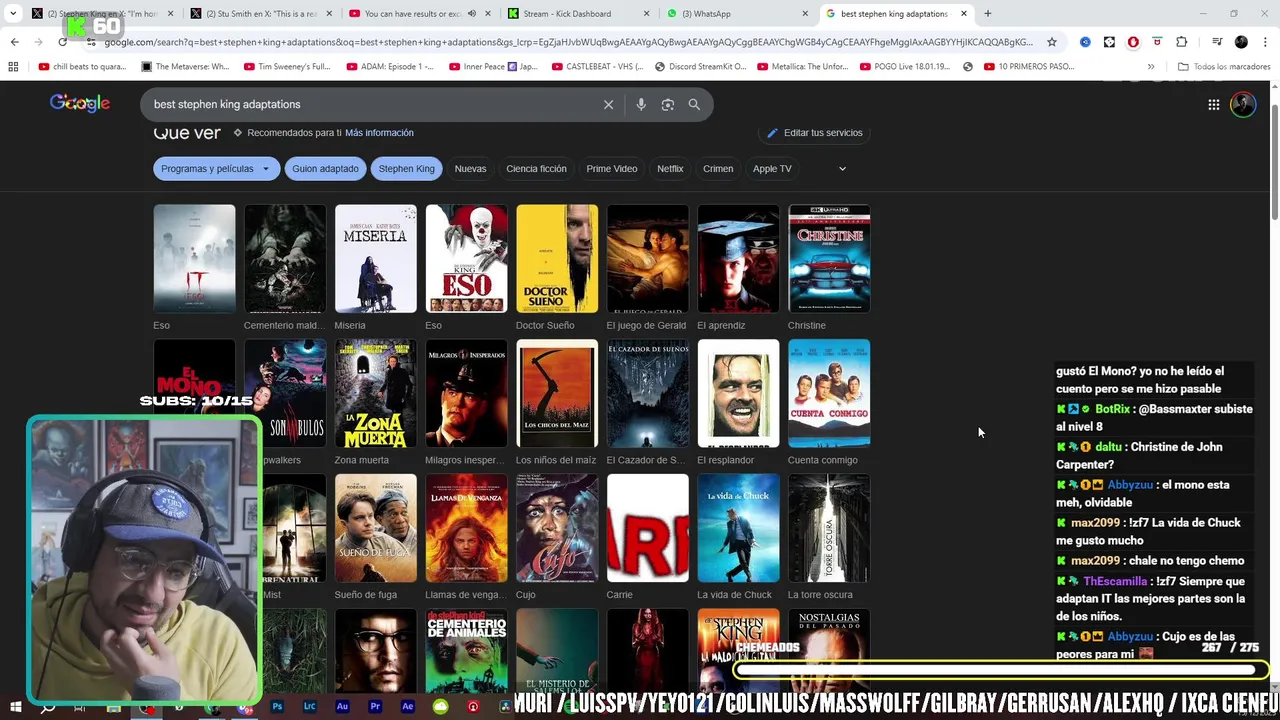Toggle Guion adaptado filter chip
Screen dimensions: 1280x720
pos(325,169)
